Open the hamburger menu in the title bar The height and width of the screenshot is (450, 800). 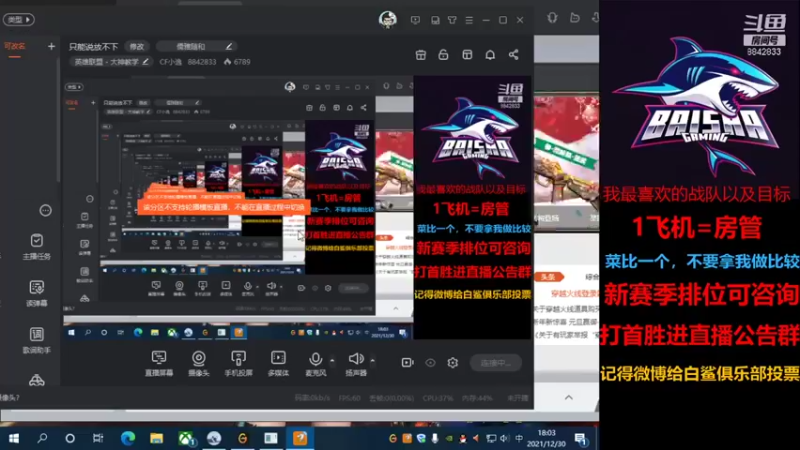coord(469,20)
